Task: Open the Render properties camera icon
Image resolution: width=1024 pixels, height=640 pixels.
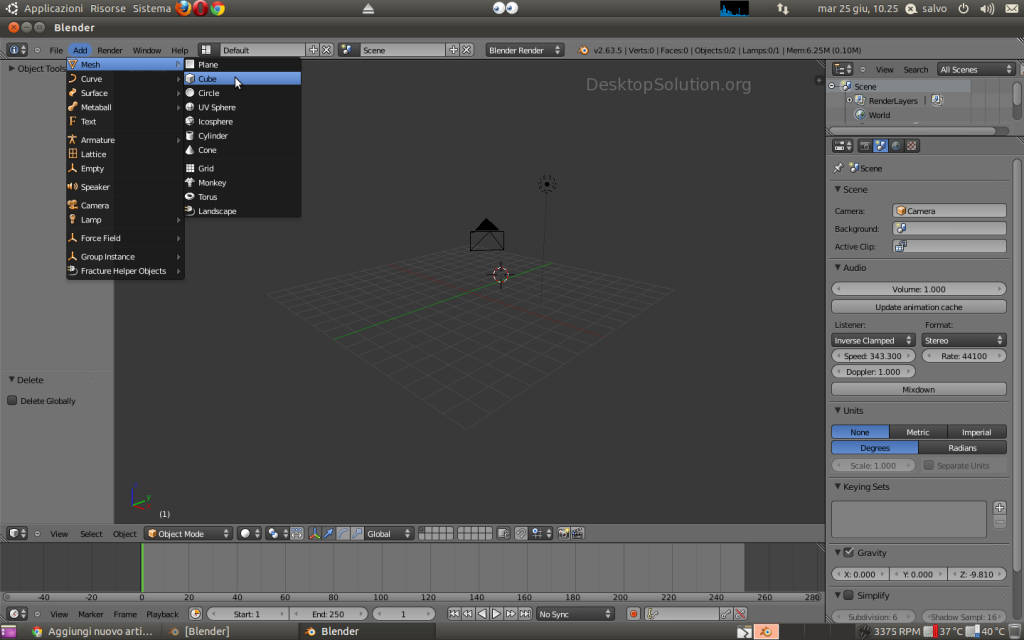Action: (866, 146)
